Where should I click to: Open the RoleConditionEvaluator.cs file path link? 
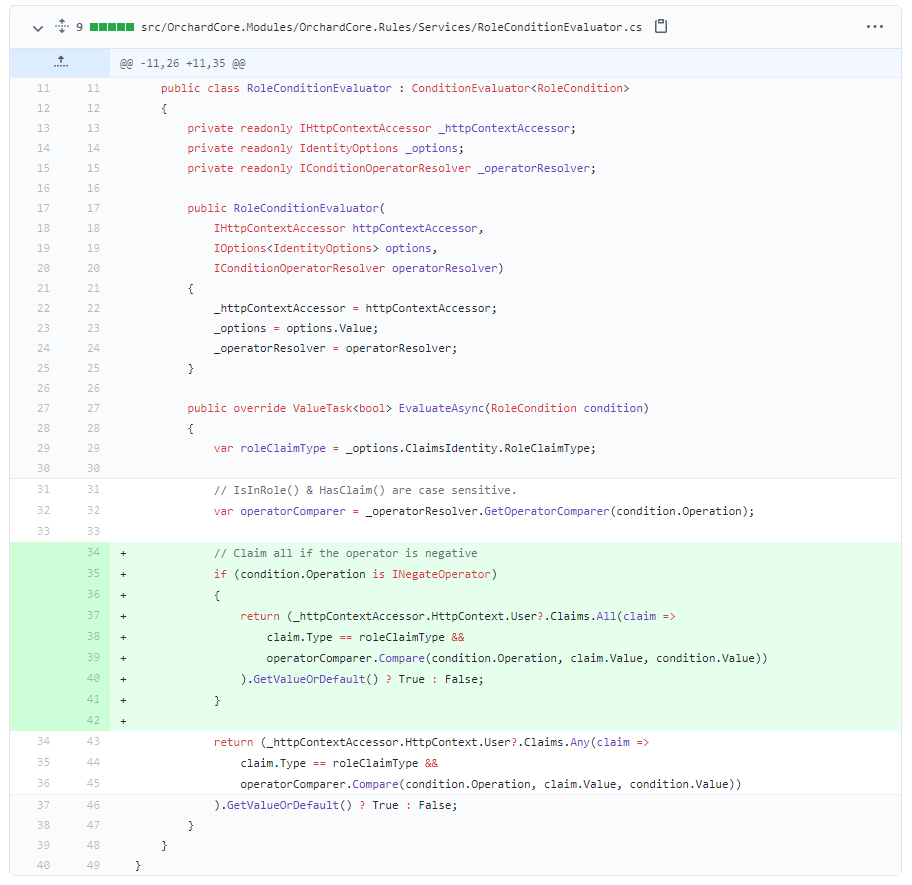(x=391, y=27)
